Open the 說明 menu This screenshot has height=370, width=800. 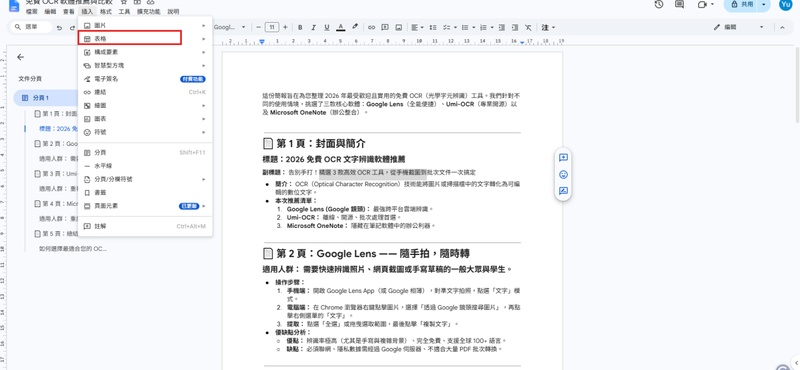(x=173, y=11)
